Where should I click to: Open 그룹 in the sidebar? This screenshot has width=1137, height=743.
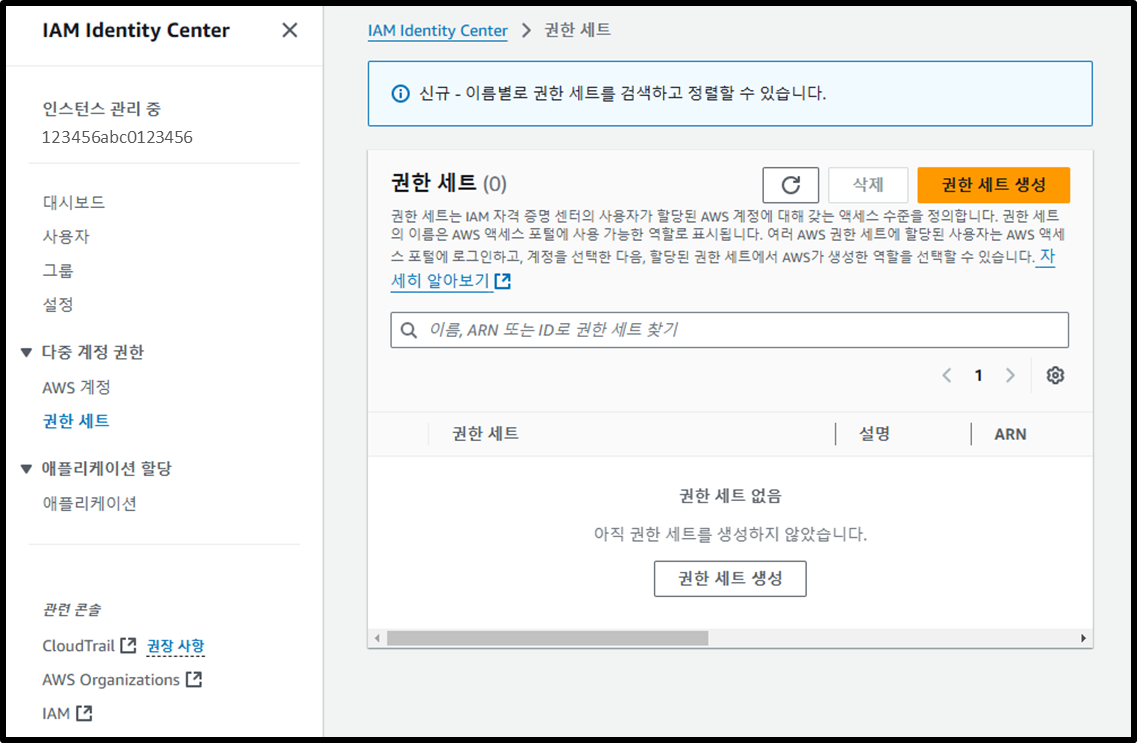58,270
